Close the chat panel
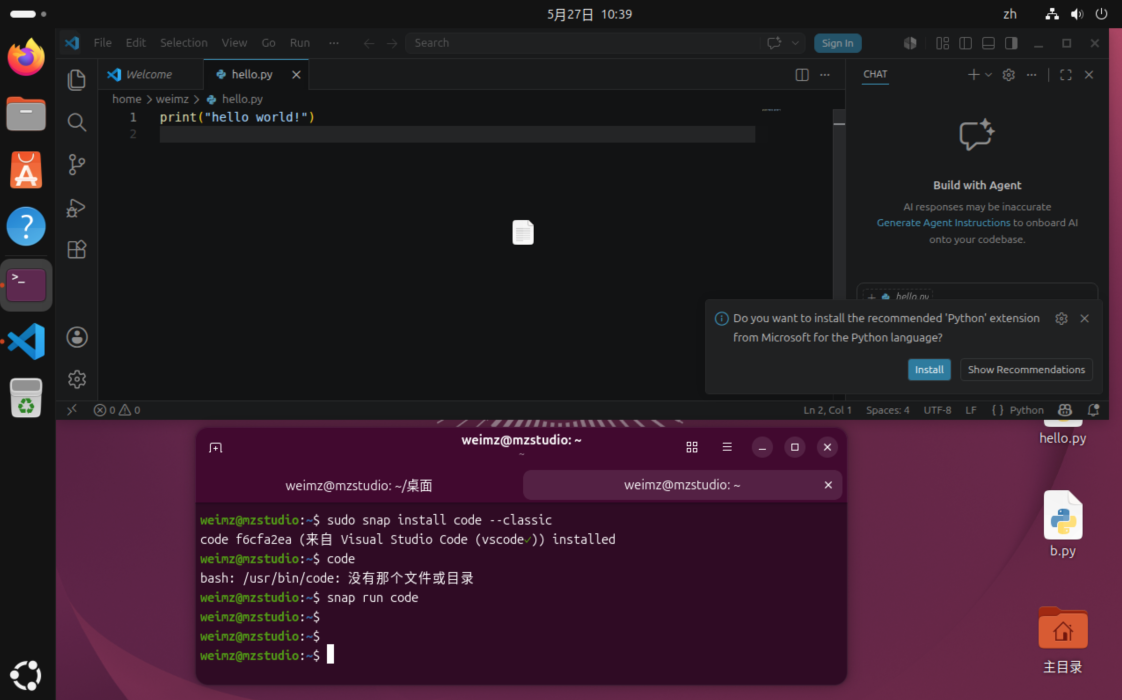The image size is (1122, 700). point(1089,74)
